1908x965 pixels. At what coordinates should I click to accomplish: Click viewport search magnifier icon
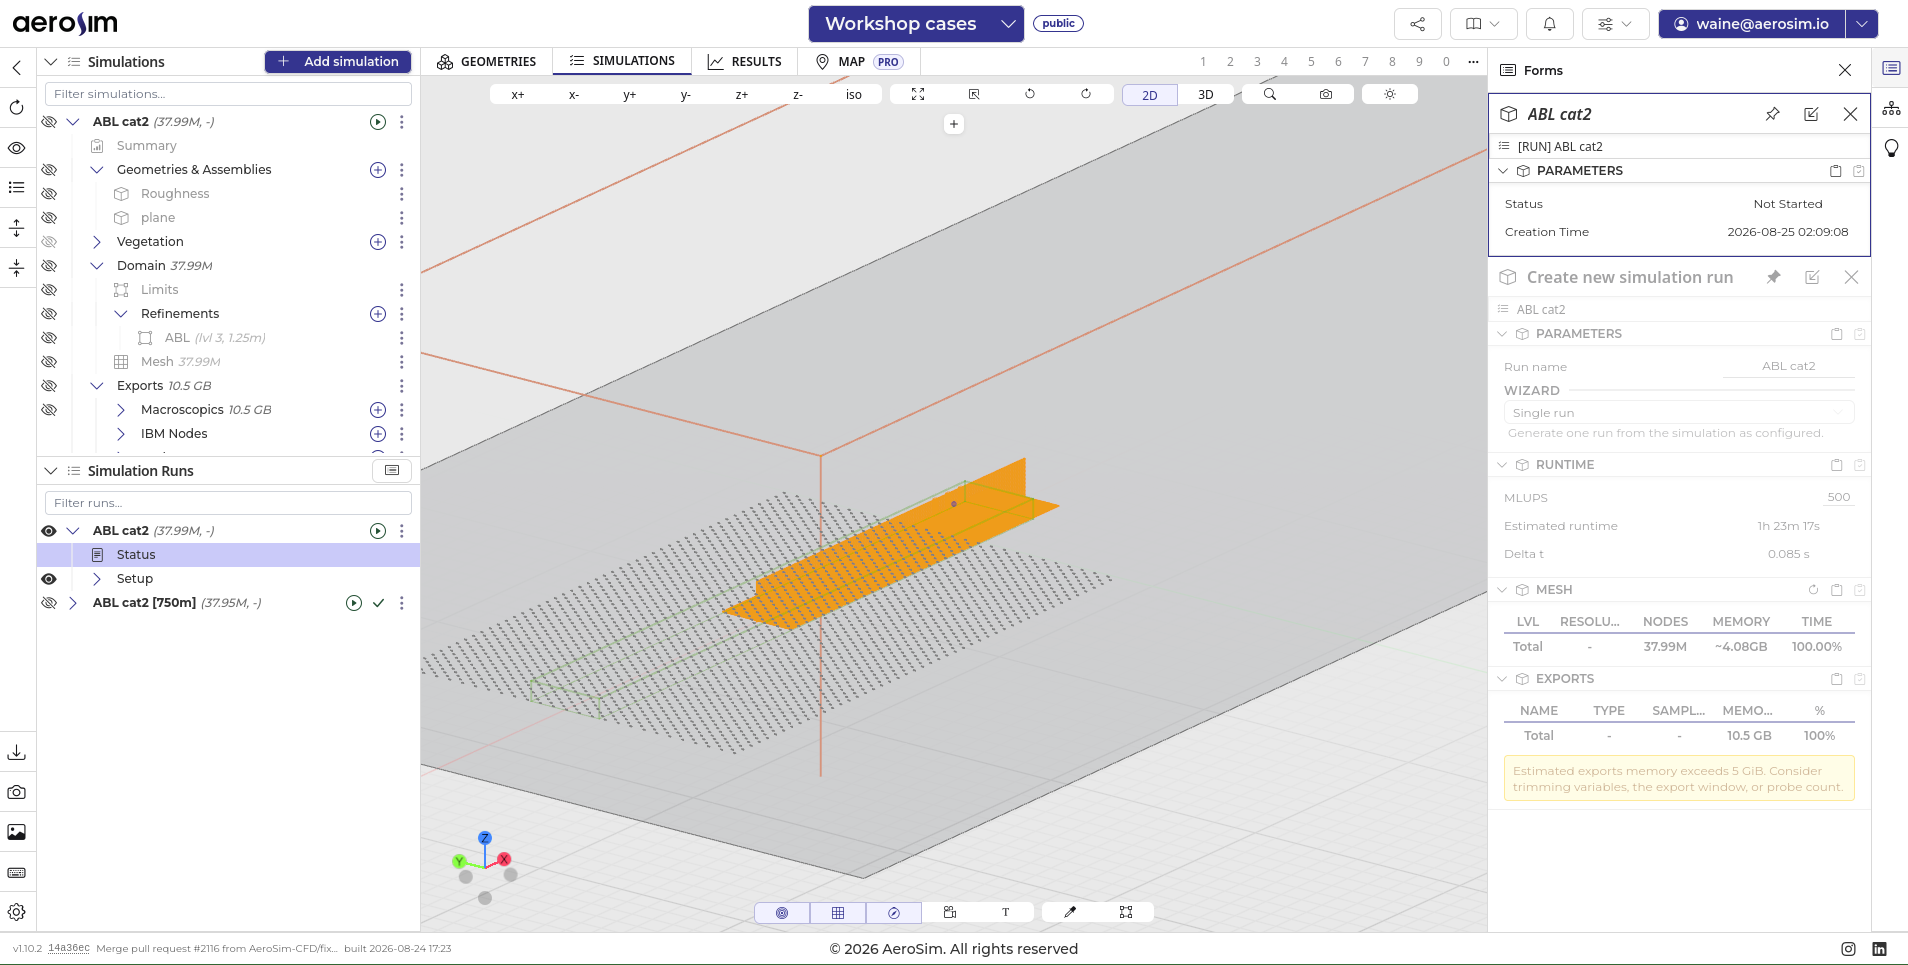pyautogui.click(x=1270, y=94)
